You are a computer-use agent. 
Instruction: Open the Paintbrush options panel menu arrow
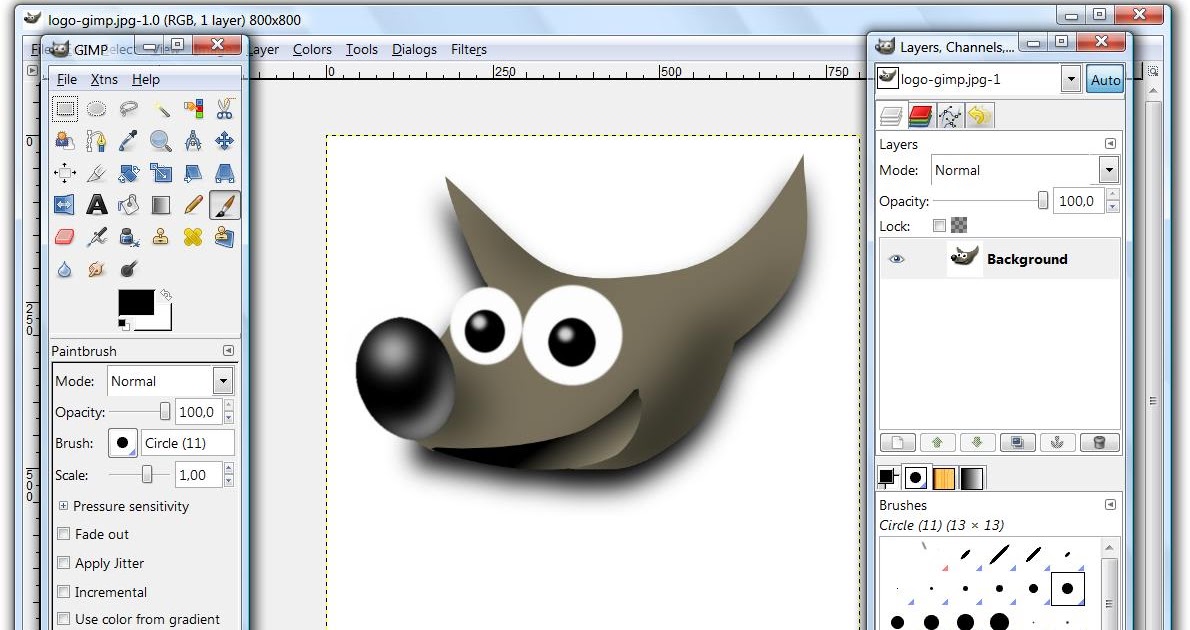click(x=228, y=351)
